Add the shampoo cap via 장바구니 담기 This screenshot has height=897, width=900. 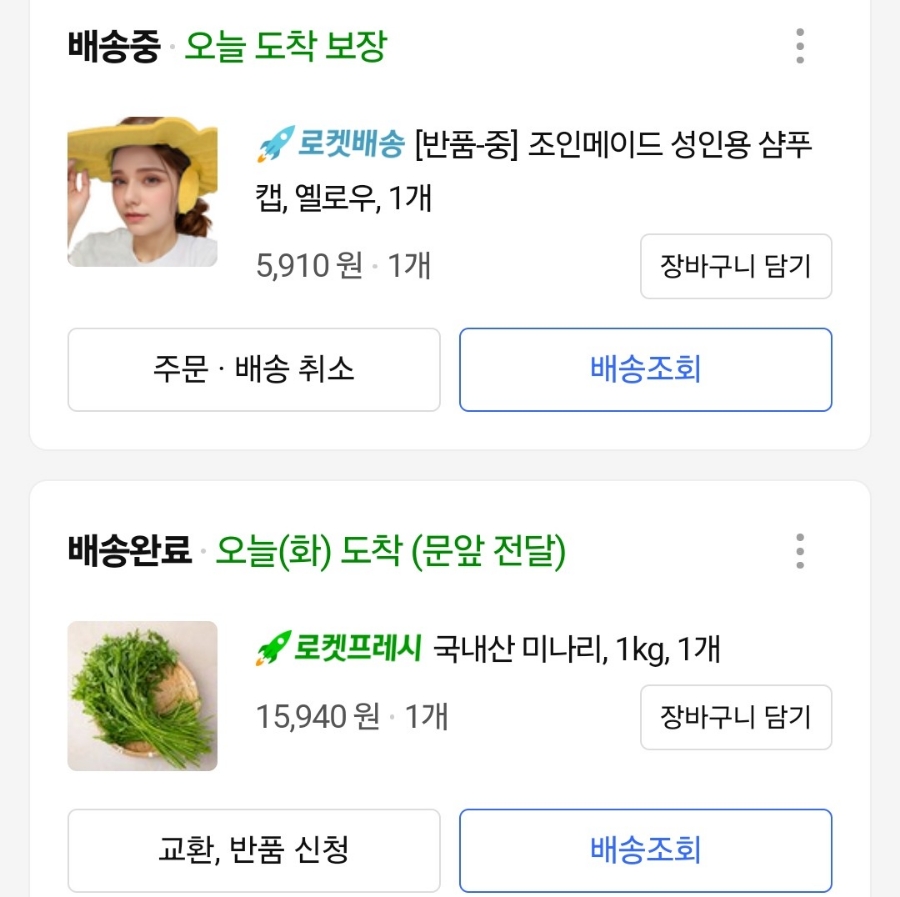click(x=736, y=266)
